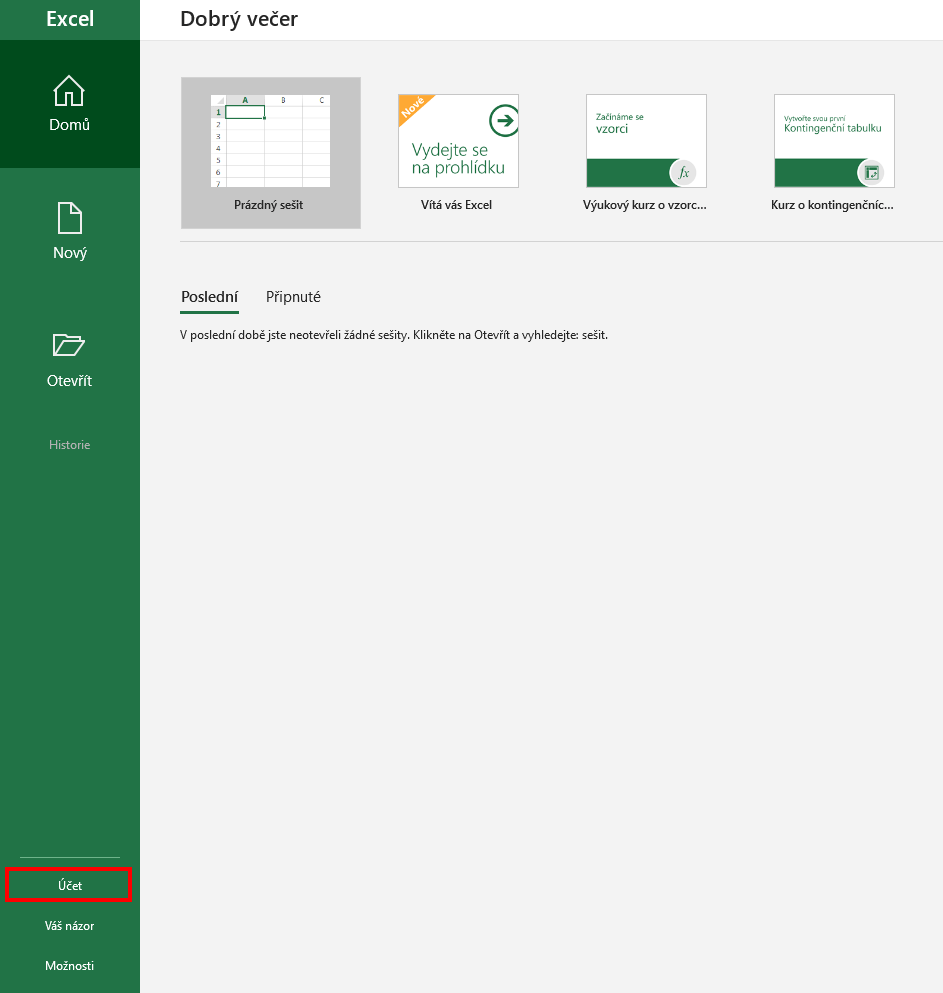The image size is (943, 993).
Task: Switch to the Poslední tab
Action: point(210,298)
